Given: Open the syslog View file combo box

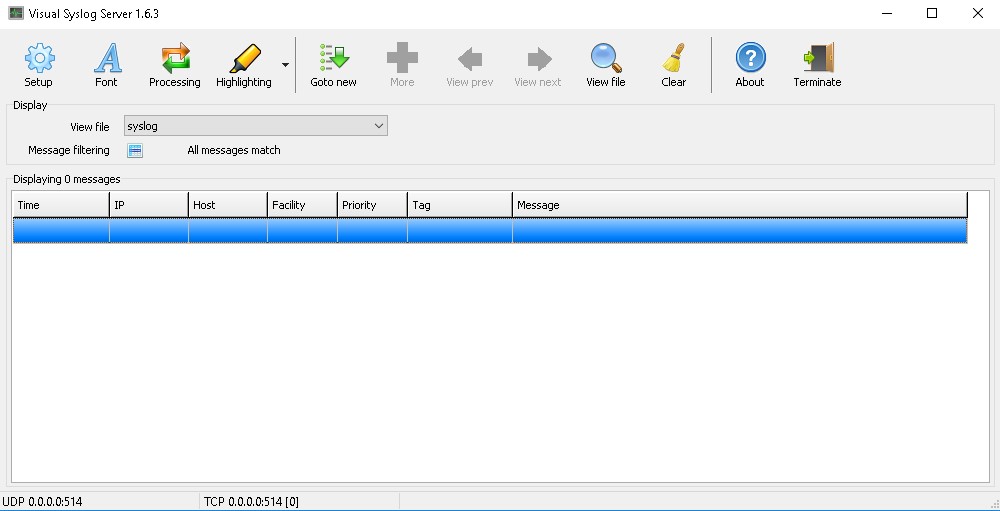Looking at the screenshot, I should click(256, 126).
